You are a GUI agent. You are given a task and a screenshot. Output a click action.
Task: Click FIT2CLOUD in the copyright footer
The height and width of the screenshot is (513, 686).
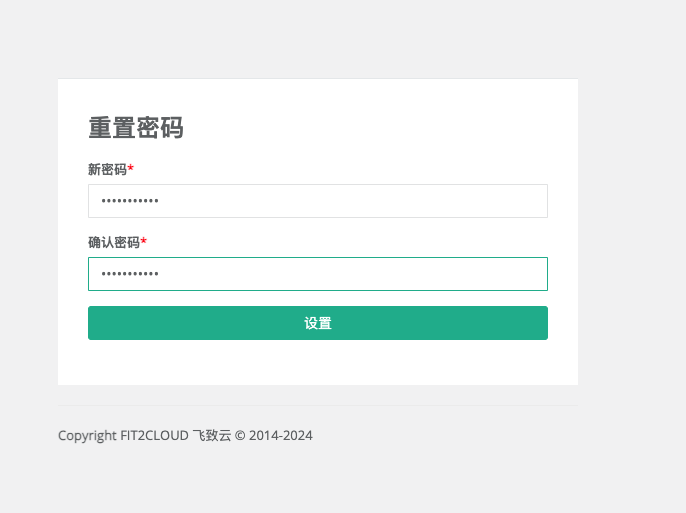click(153, 436)
